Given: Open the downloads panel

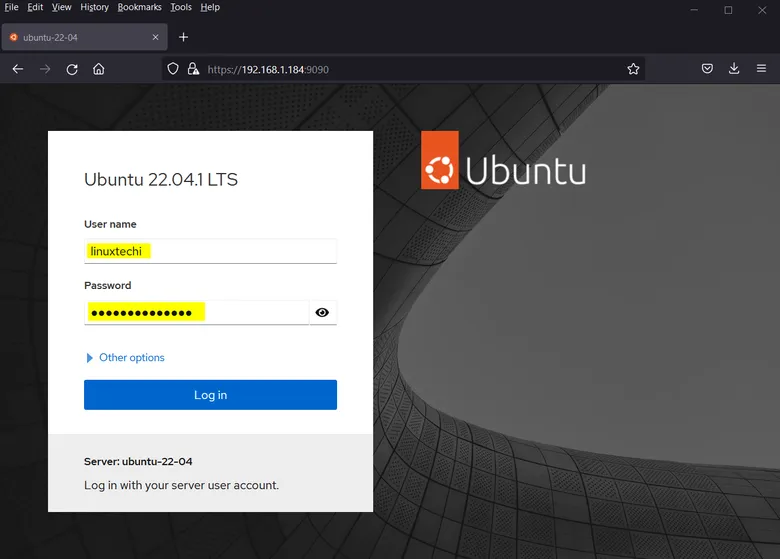Looking at the screenshot, I should [x=734, y=69].
